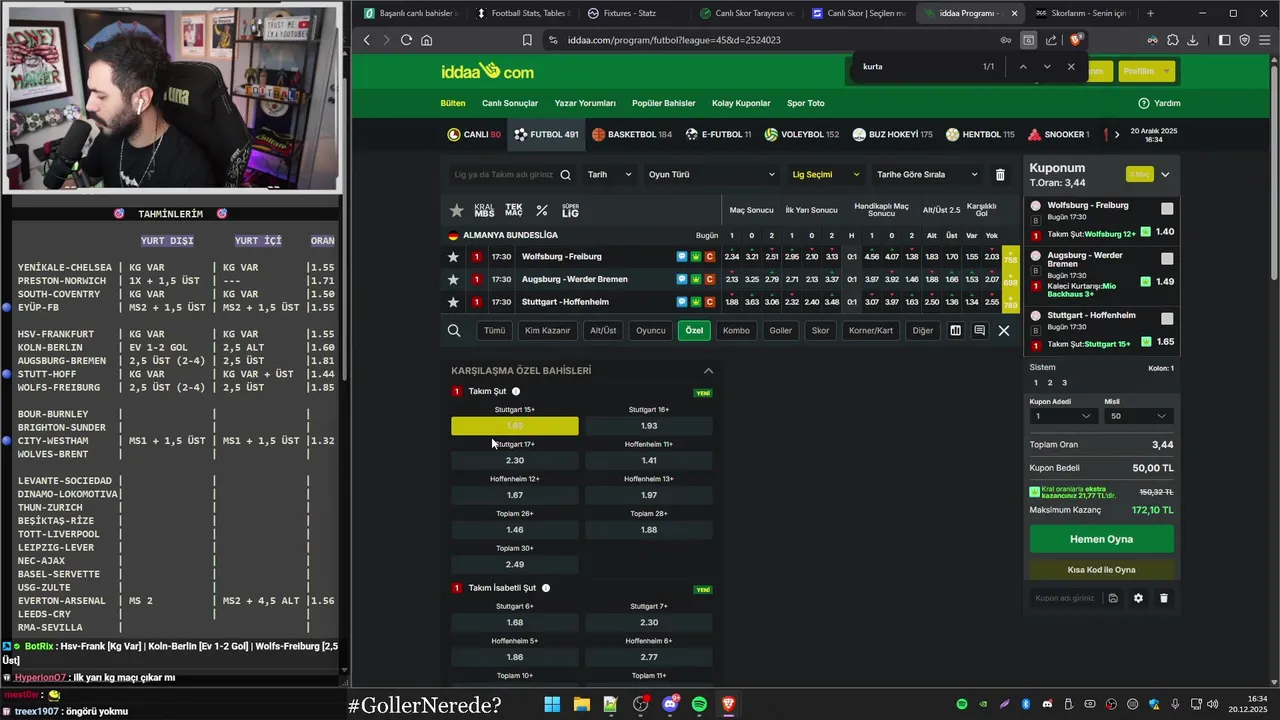Open comment bubble icon next to Diğer
Screen dimensions: 1280x720
pyautogui.click(x=979, y=330)
